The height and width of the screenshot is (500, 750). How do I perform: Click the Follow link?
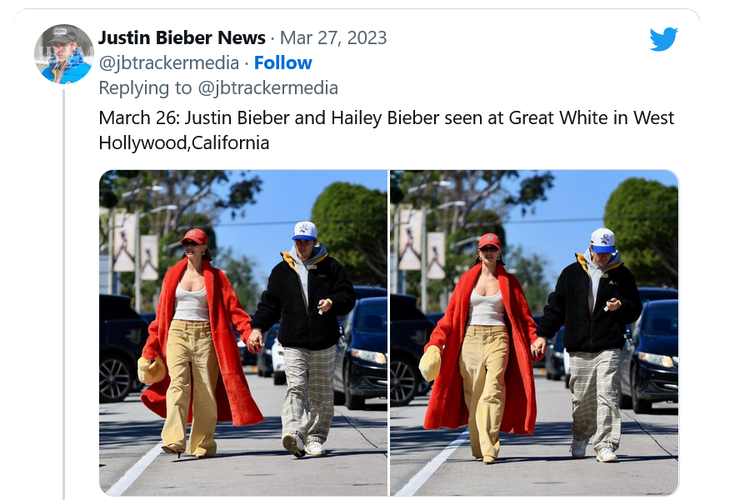coord(283,63)
